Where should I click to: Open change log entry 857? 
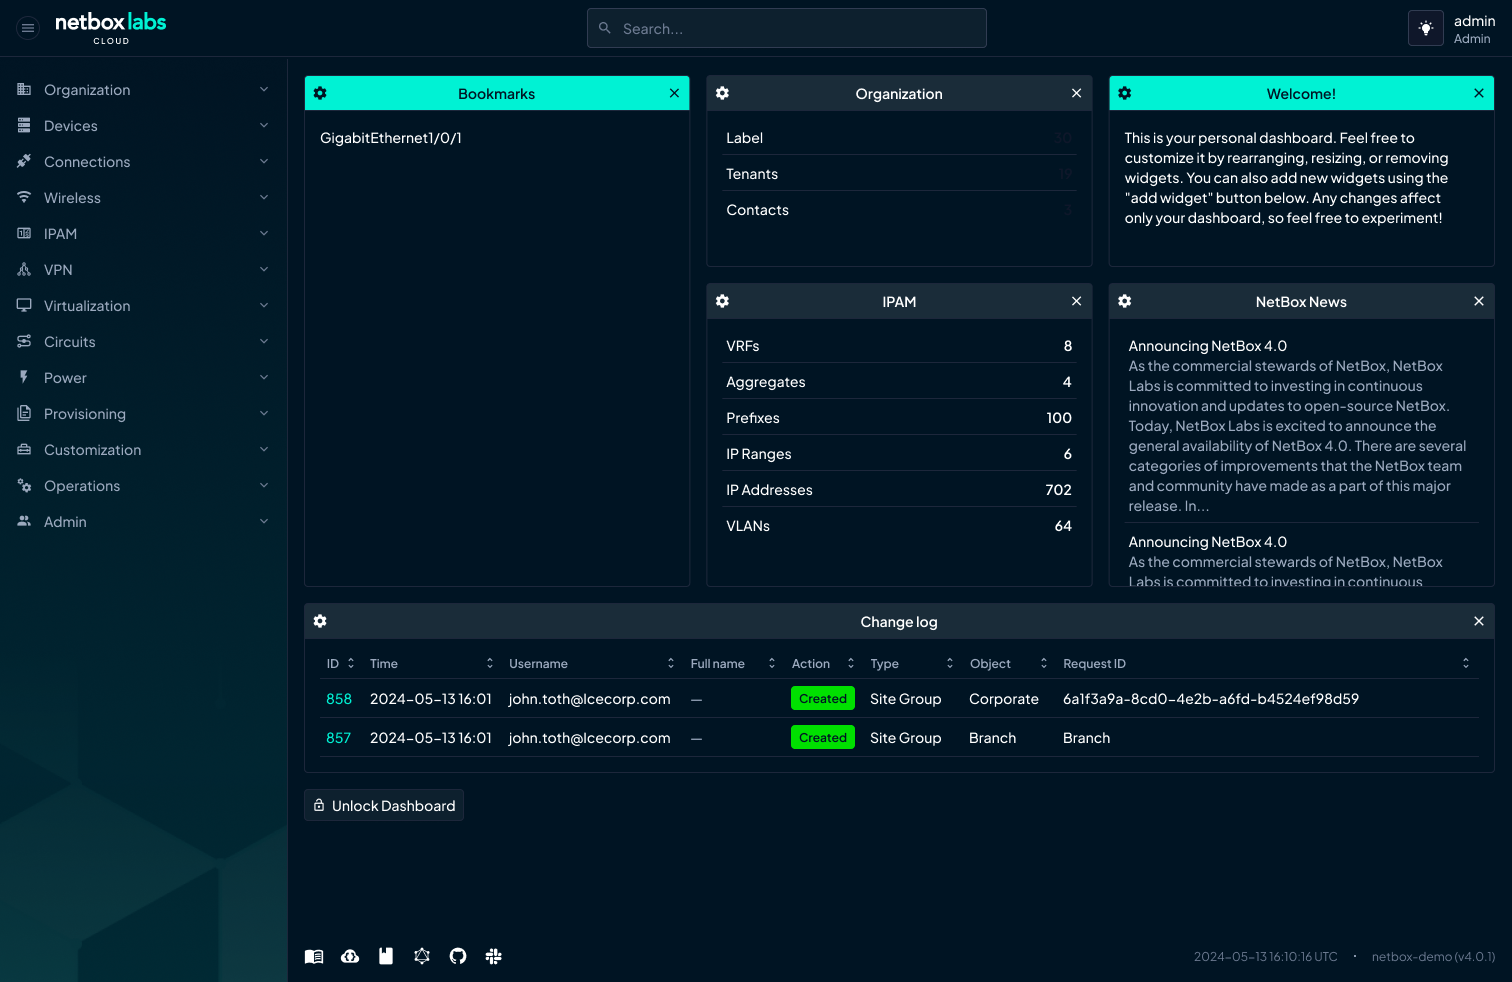(339, 738)
